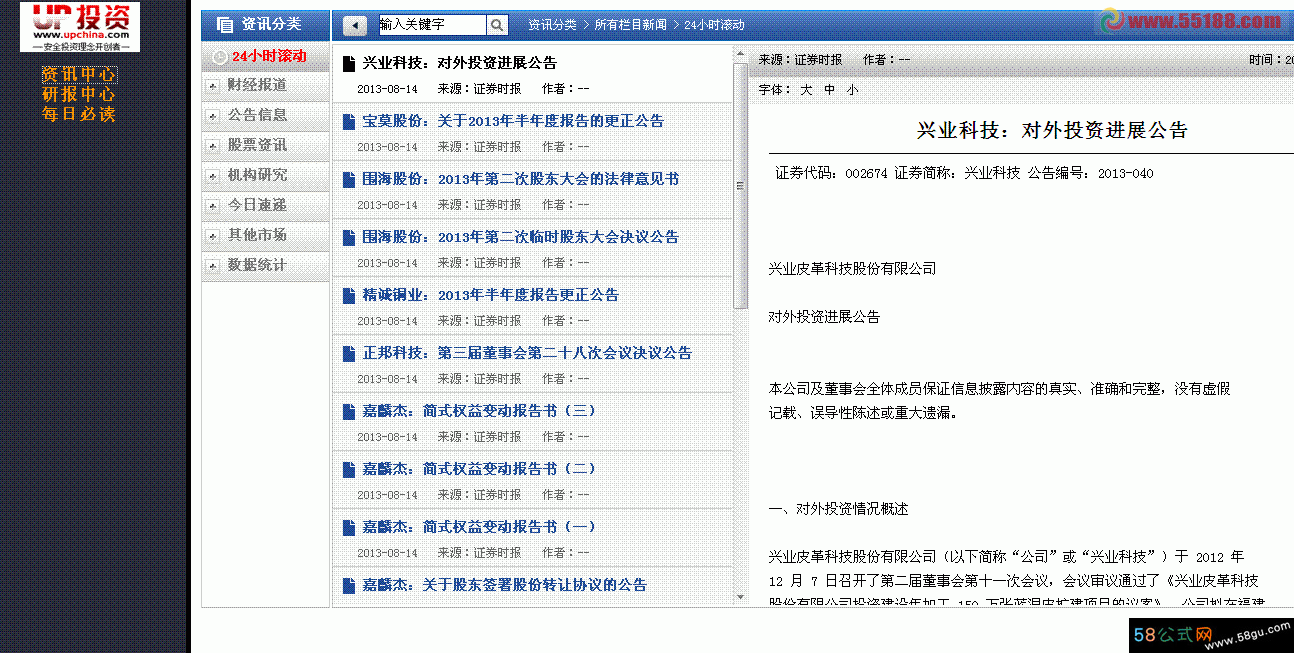Screen dimensions: 1294x653
Task: Open 资讯中心 in the left sidebar
Action: pos(79,74)
